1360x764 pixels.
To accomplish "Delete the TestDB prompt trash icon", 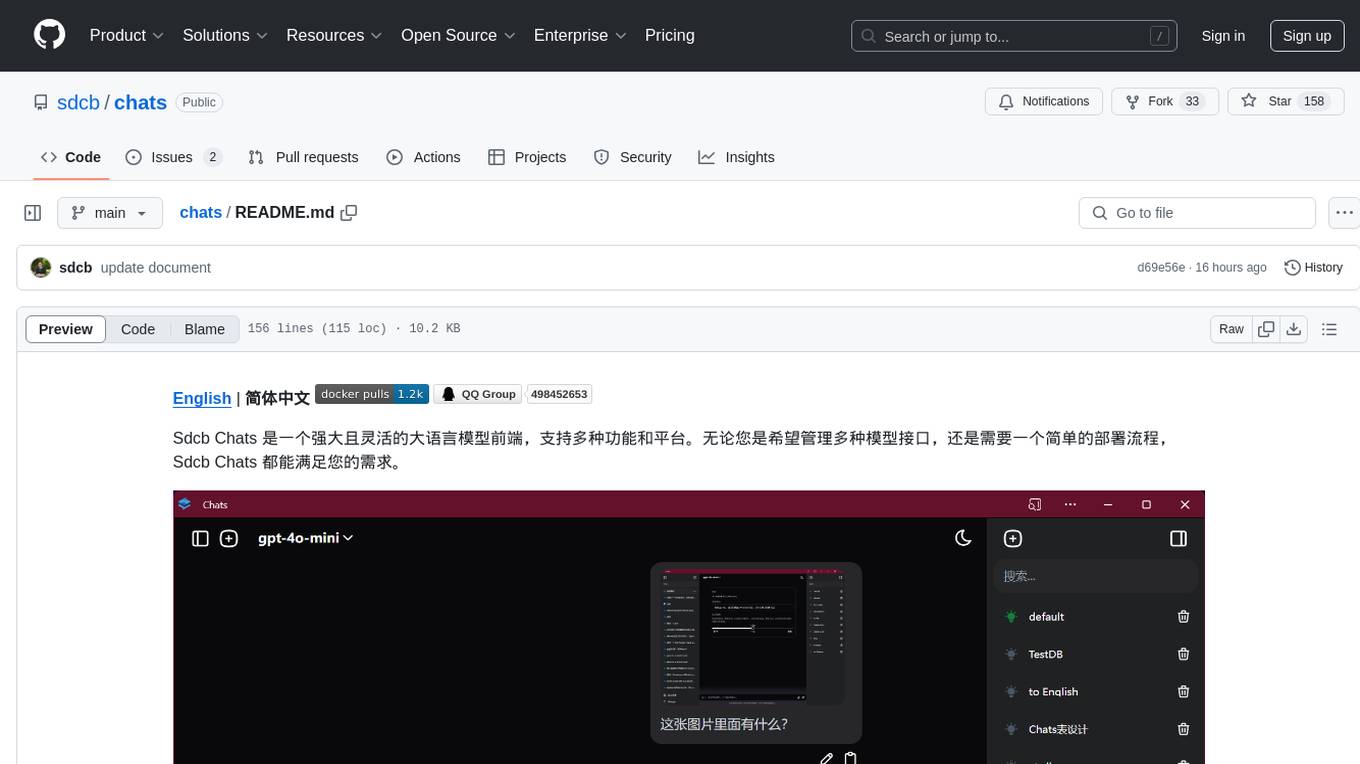I will tap(1183, 654).
